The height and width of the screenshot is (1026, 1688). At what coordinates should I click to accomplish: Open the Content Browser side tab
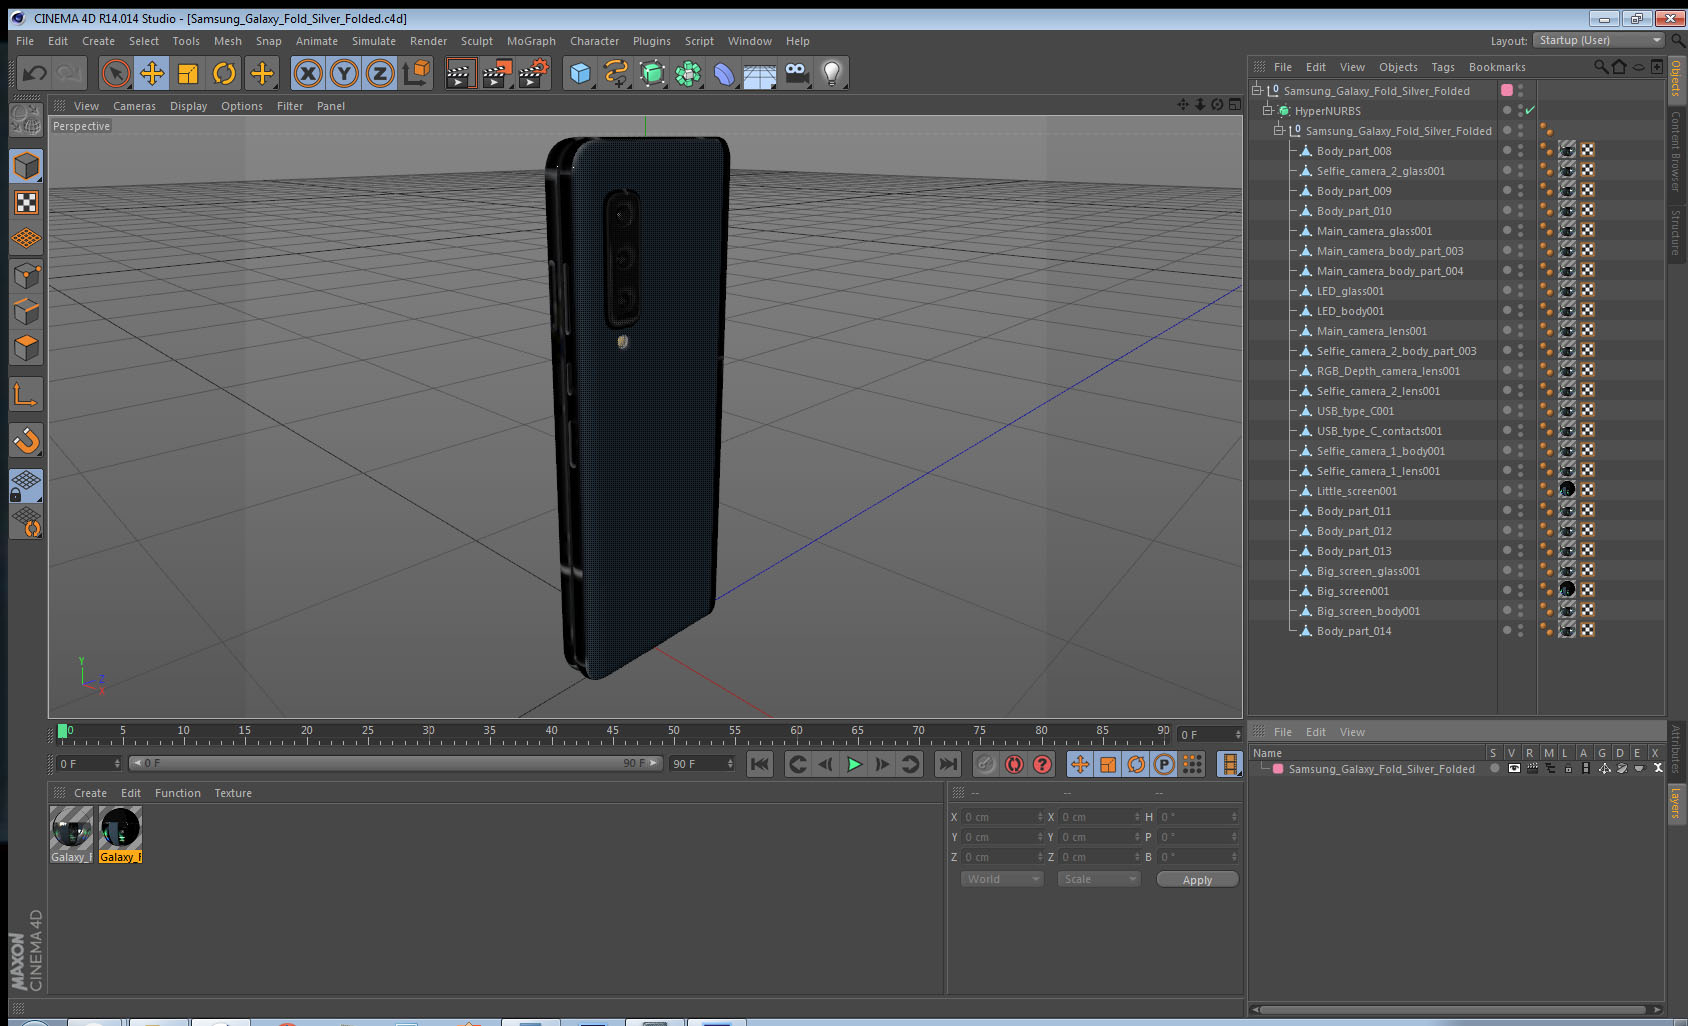(1676, 150)
